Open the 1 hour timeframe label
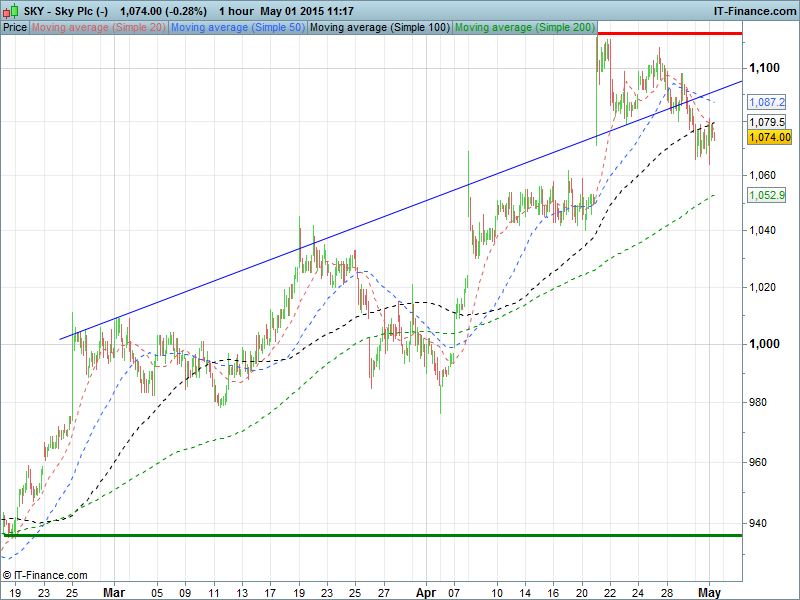 (236, 10)
